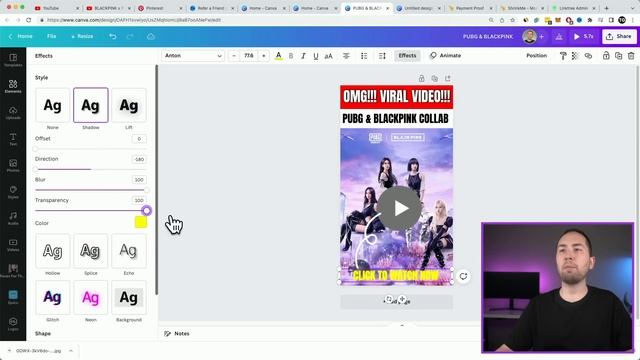
Task: Click the Blur slider track
Action: 91,190
